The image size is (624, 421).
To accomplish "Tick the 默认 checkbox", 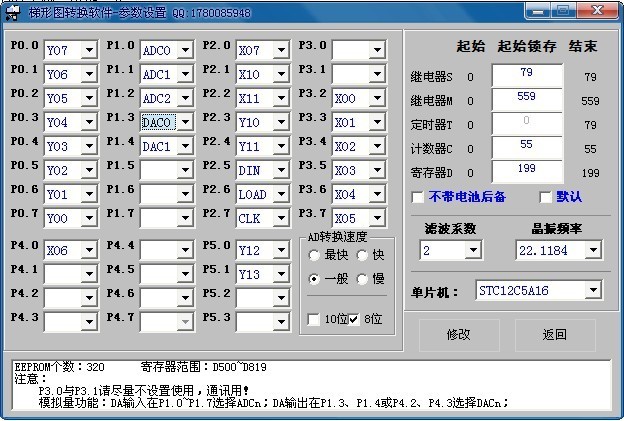I will click(545, 197).
